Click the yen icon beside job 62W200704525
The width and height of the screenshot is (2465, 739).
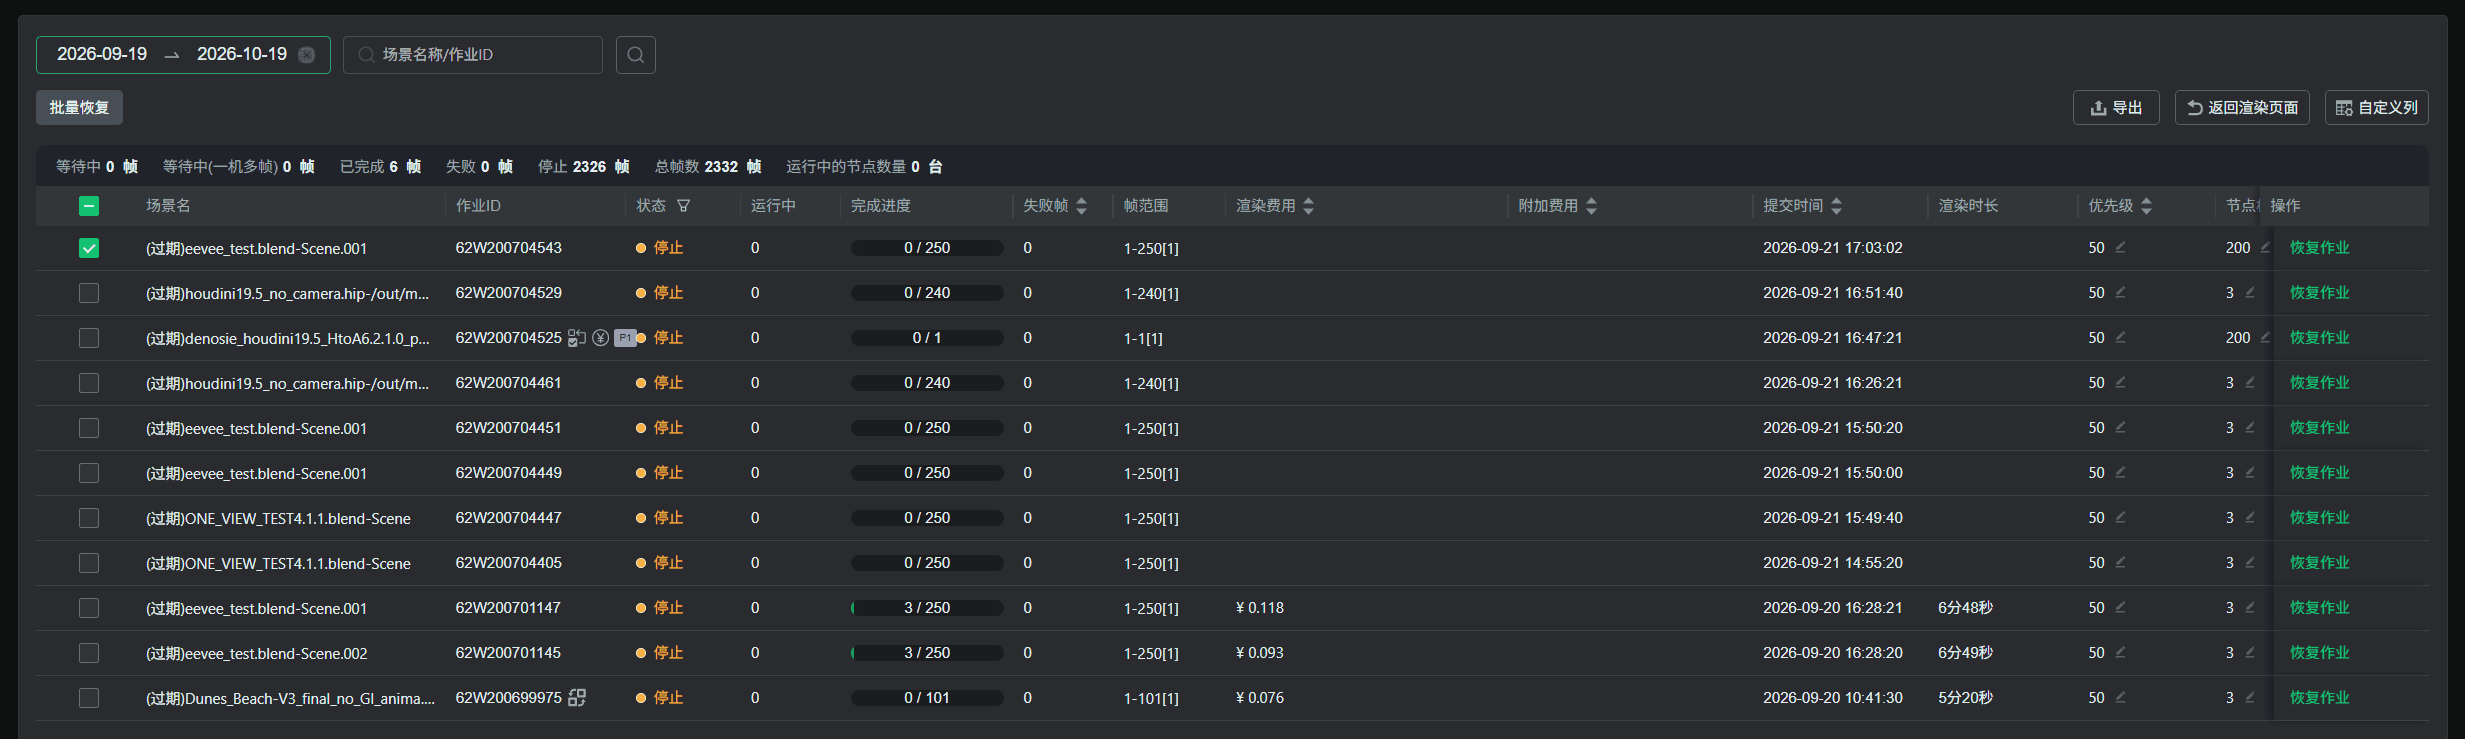[x=600, y=338]
